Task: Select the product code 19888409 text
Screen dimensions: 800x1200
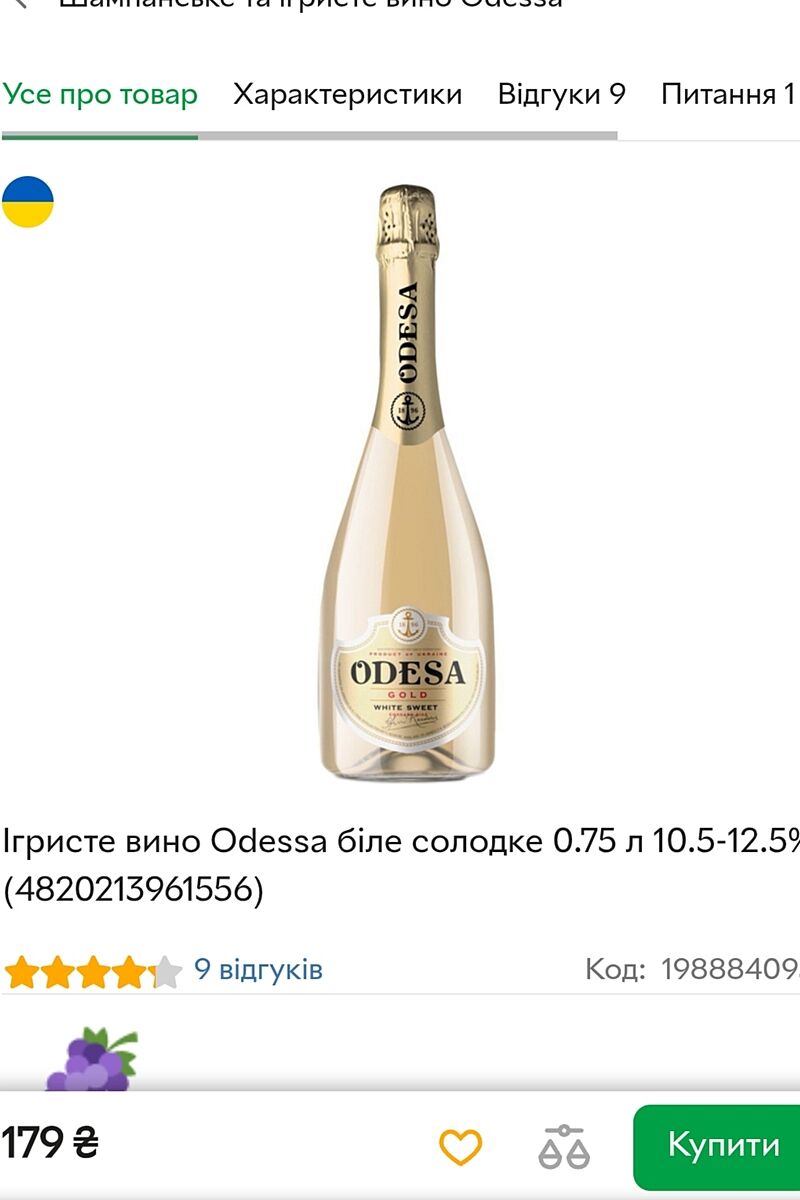Action: (730, 970)
